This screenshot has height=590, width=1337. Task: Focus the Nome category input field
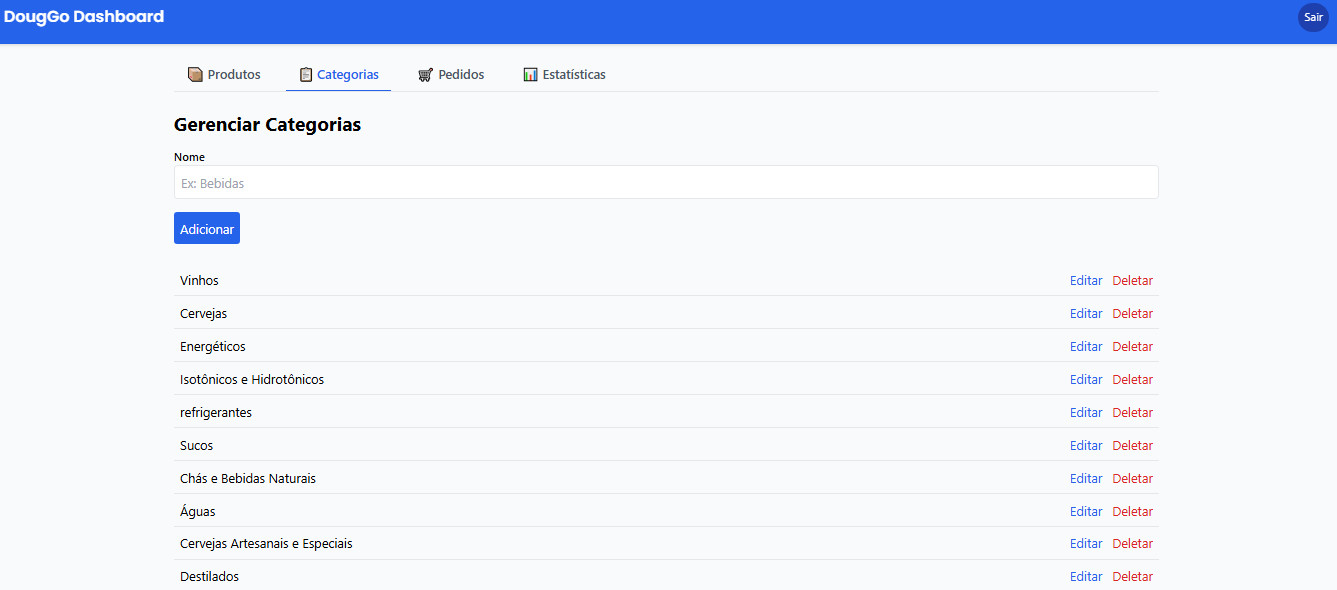click(x=666, y=183)
